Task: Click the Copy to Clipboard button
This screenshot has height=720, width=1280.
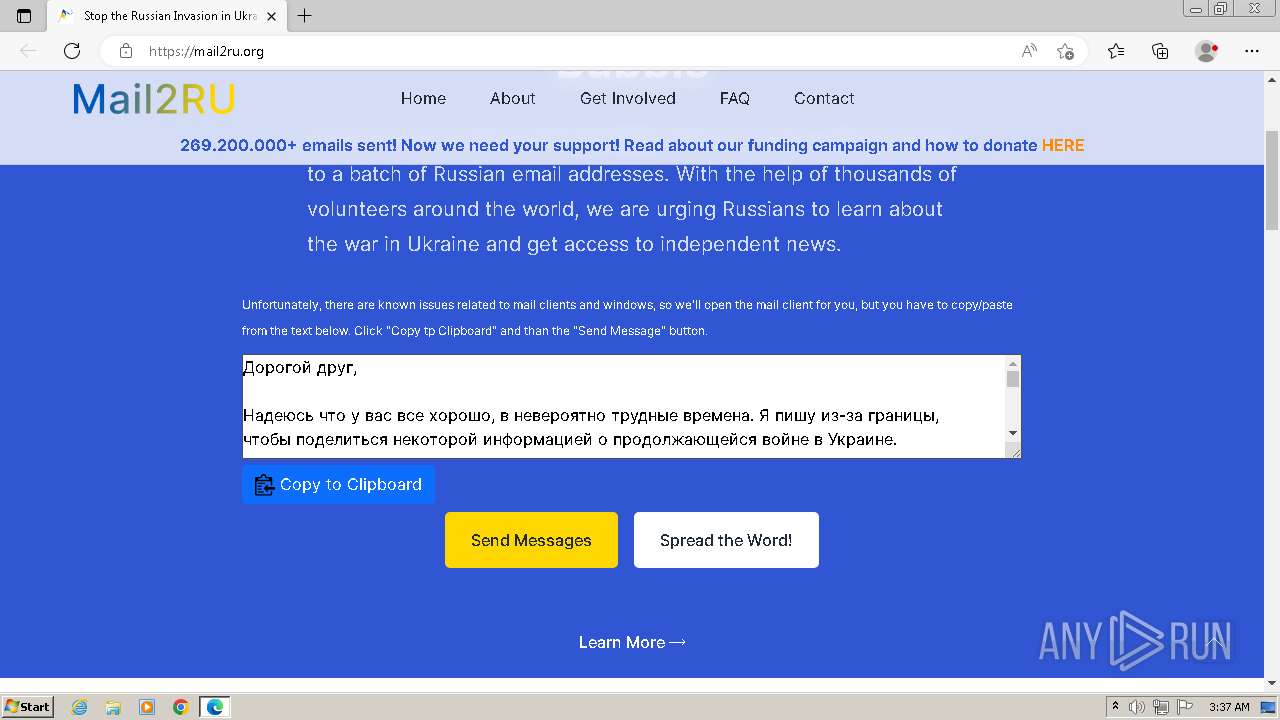Action: pos(338,484)
